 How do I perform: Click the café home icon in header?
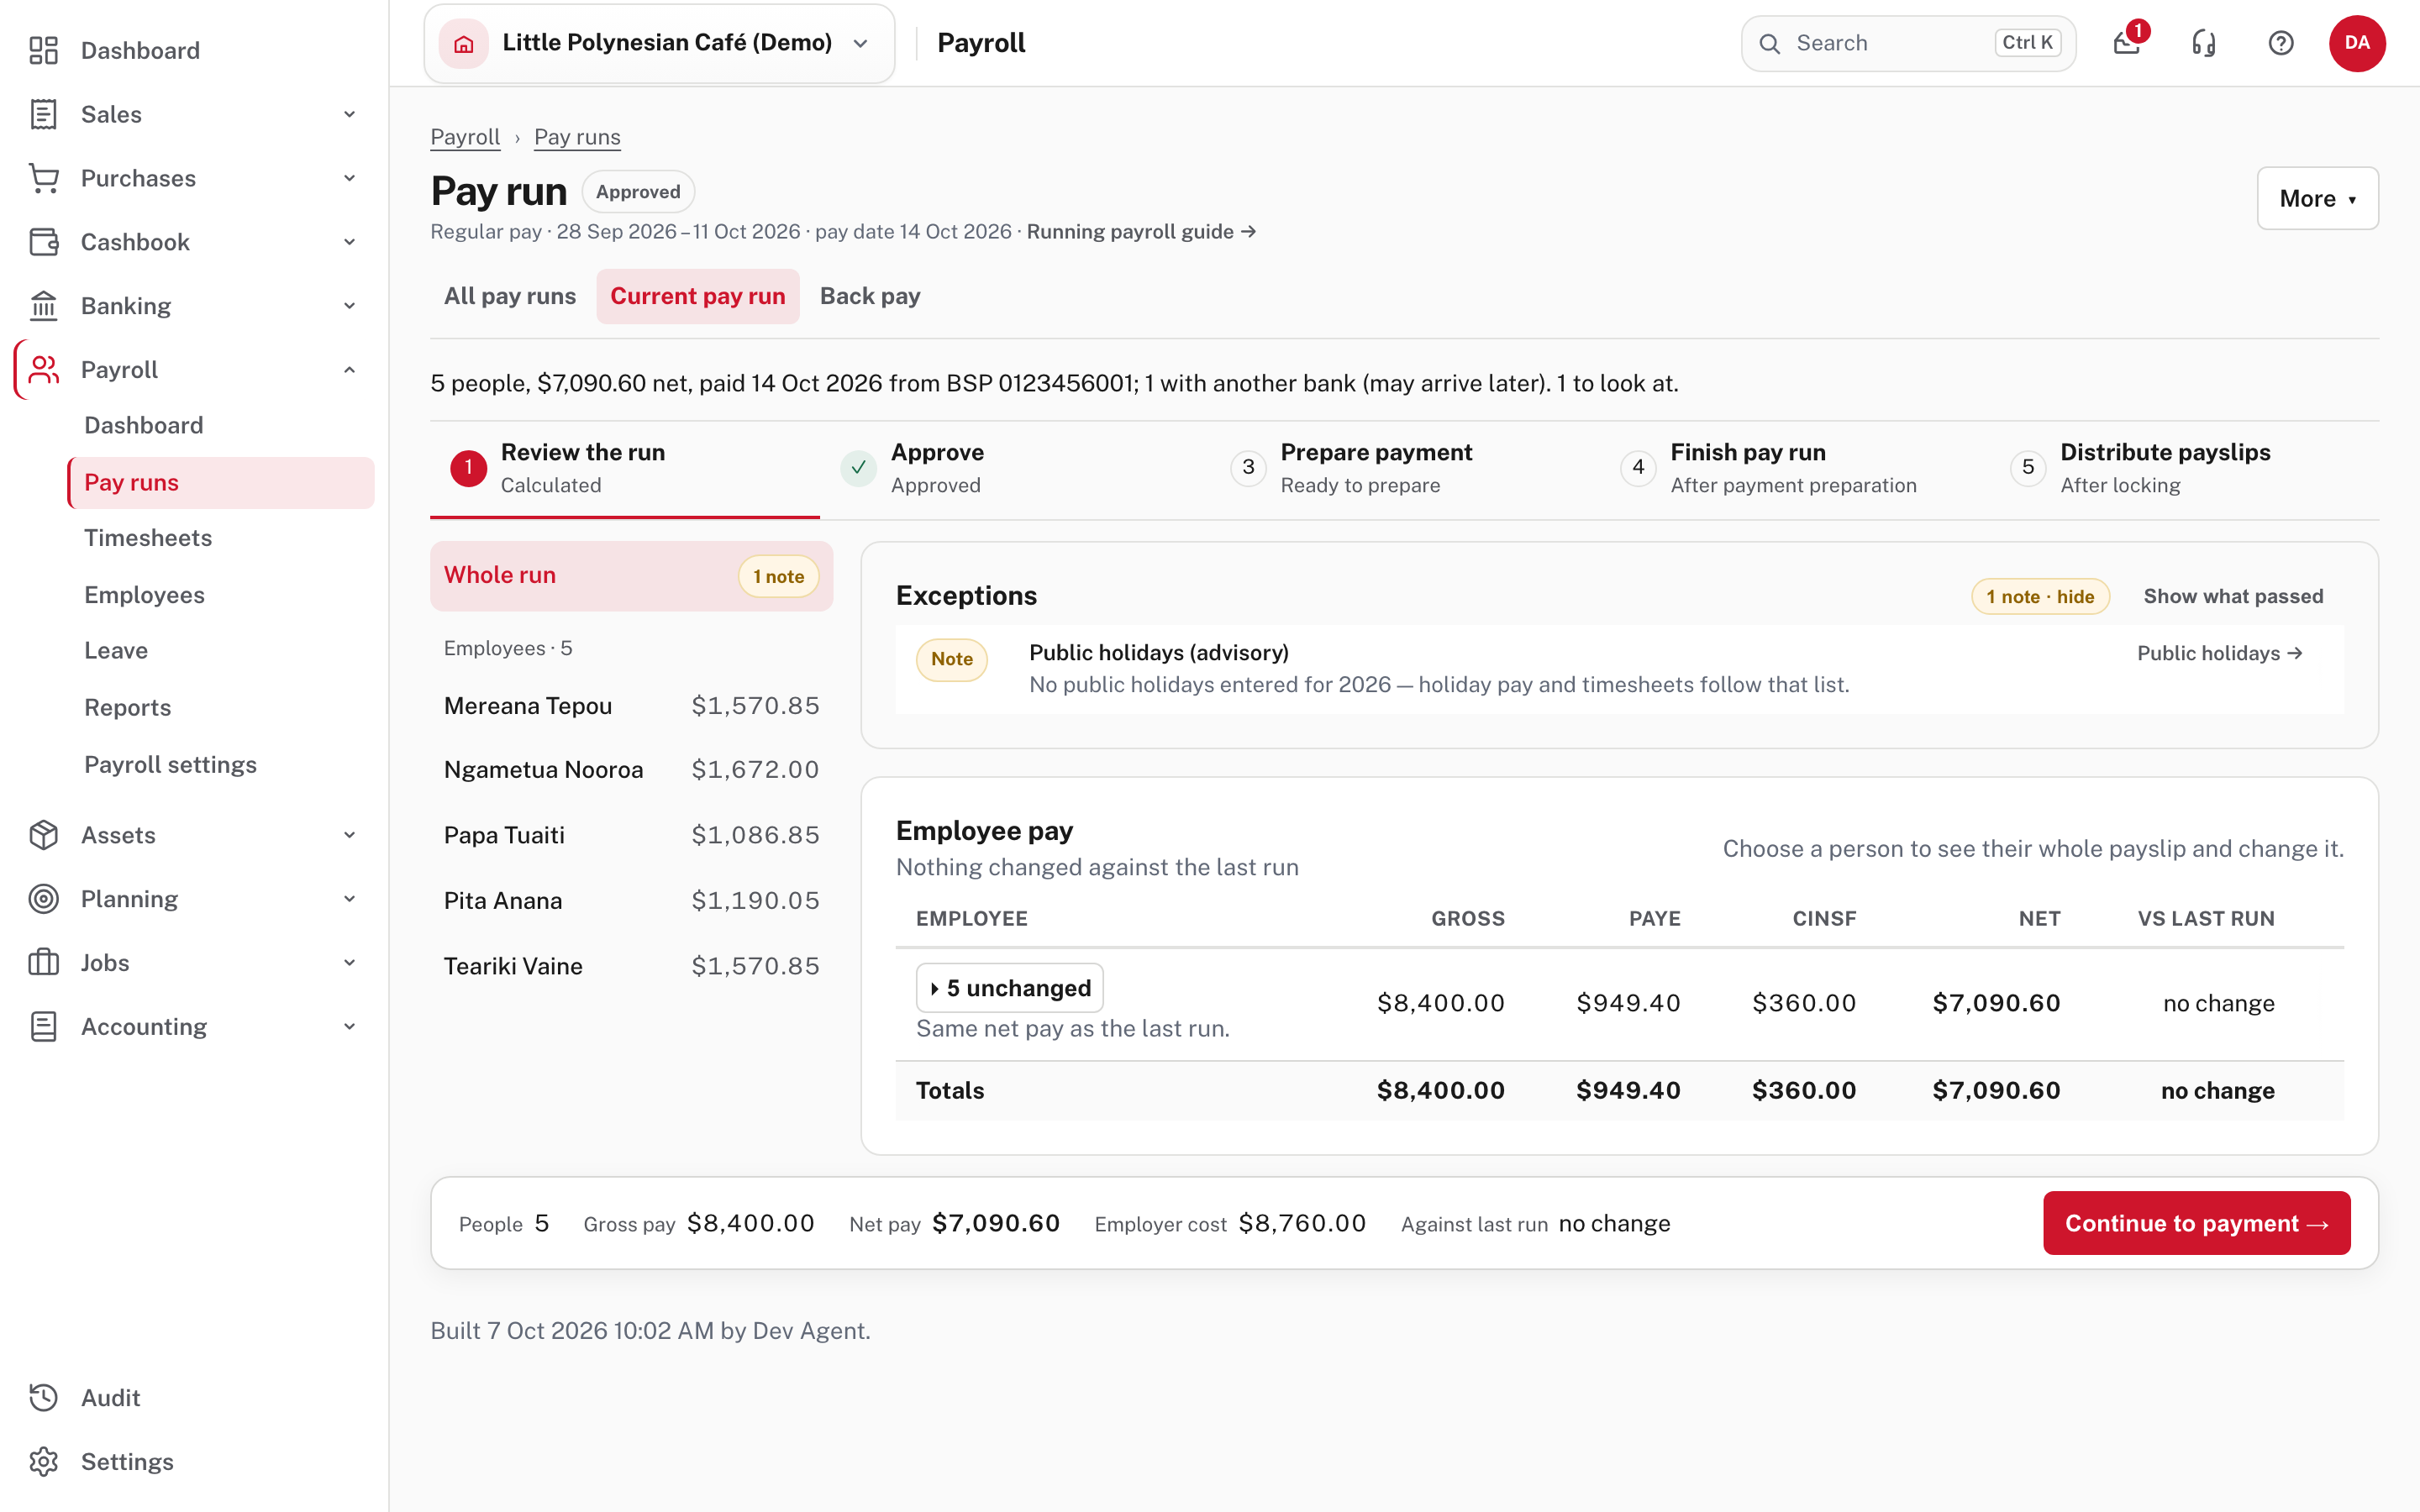click(464, 43)
